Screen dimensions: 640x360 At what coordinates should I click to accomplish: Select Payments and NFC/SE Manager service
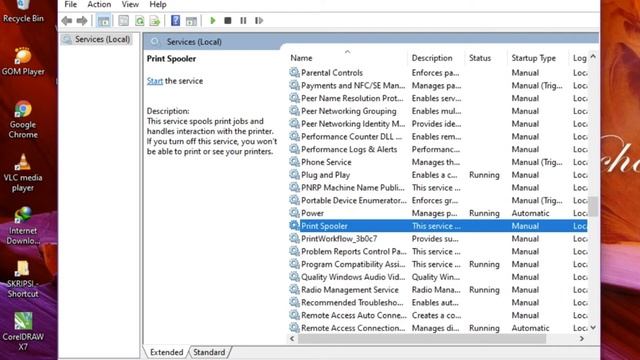click(x=353, y=85)
